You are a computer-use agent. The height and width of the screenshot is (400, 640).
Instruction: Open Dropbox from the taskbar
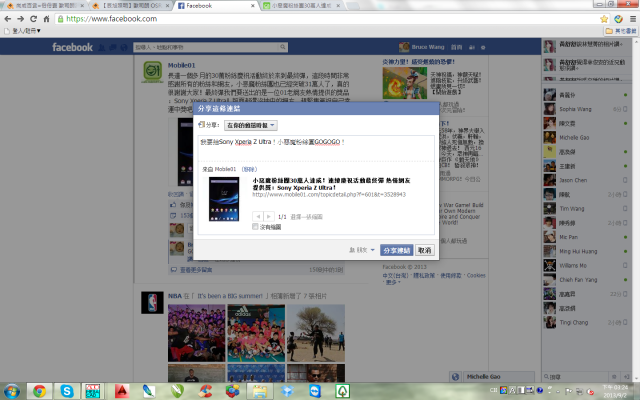click(x=287, y=391)
